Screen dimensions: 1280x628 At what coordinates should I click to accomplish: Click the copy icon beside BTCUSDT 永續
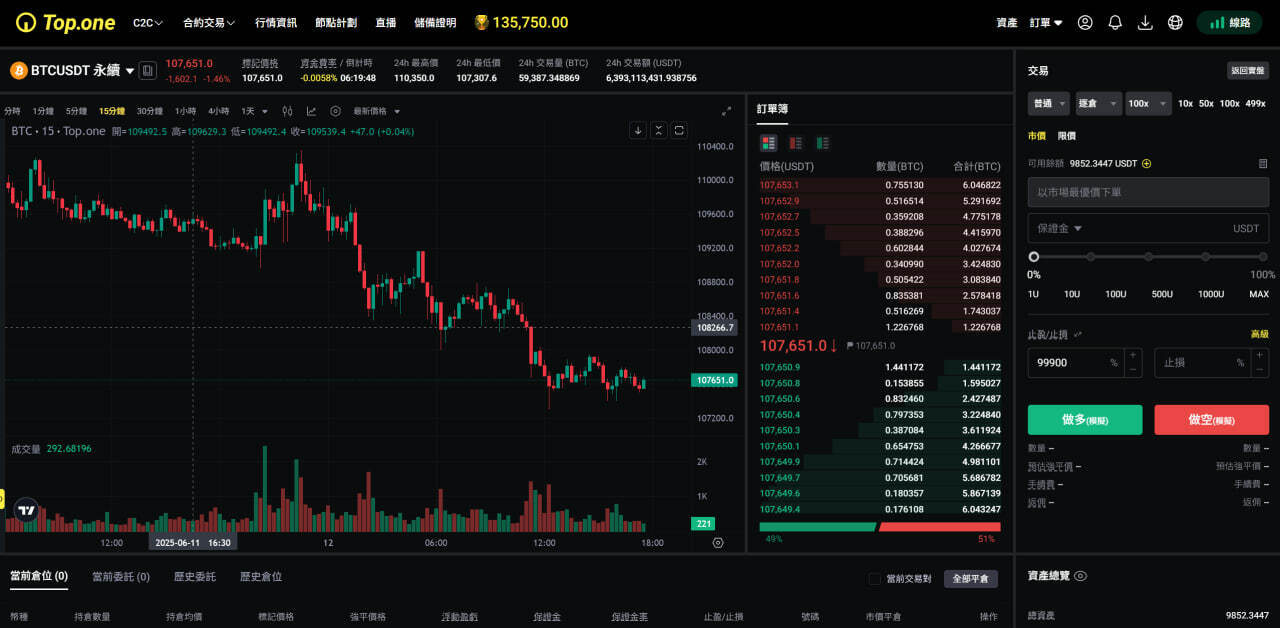tap(147, 70)
